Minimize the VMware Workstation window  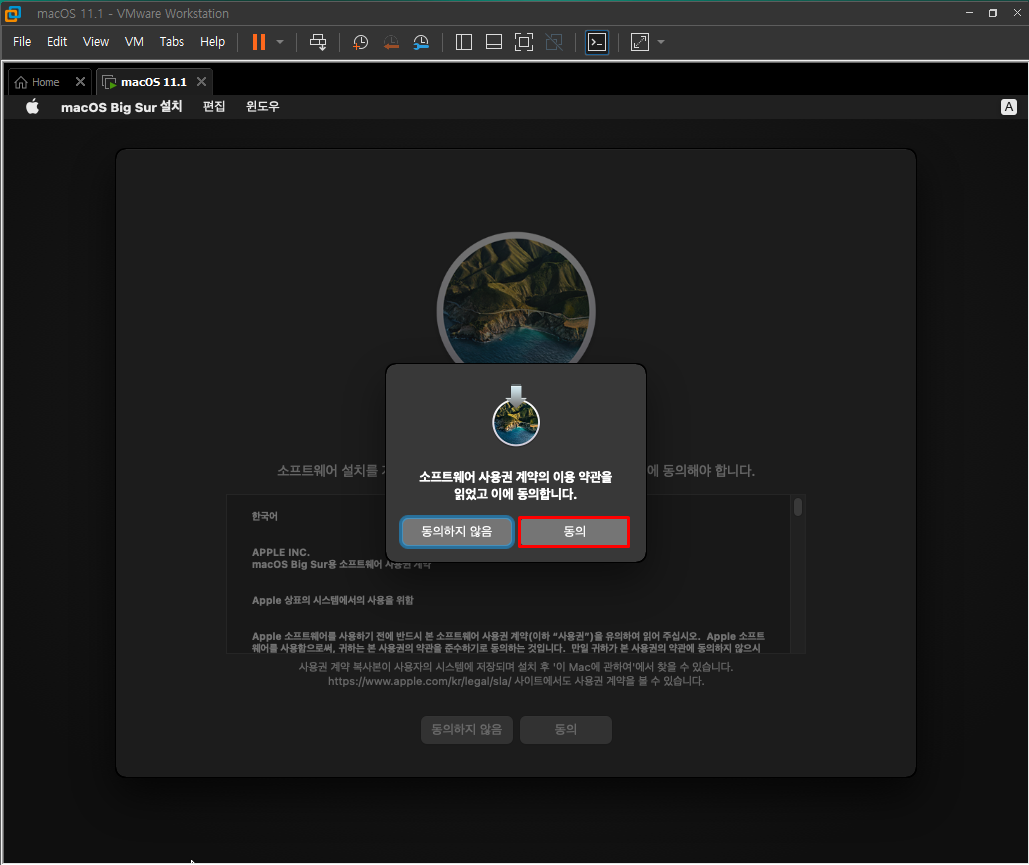click(x=969, y=13)
